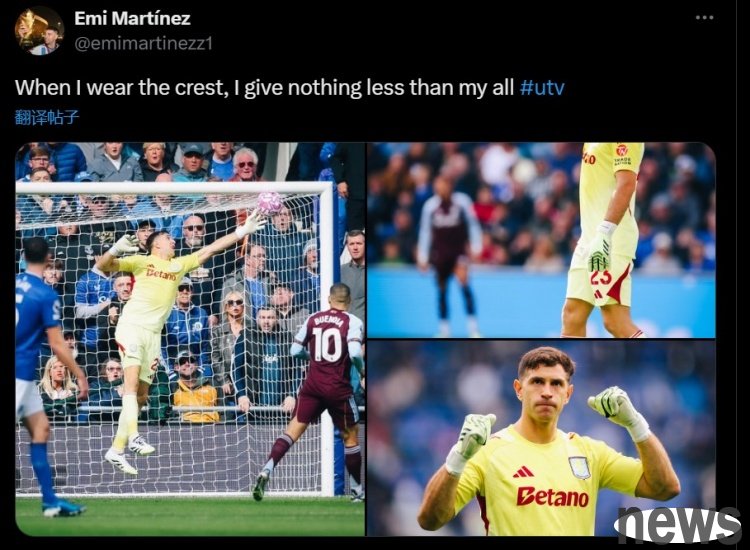Click the news watermark logo
The height and width of the screenshot is (550, 750).
pyautogui.click(x=677, y=525)
